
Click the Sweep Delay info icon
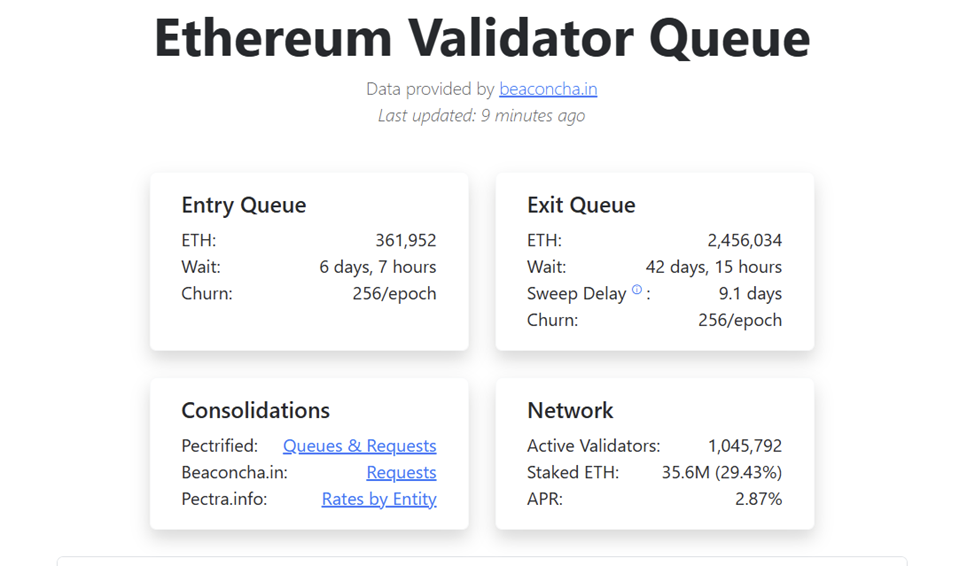pos(636,291)
